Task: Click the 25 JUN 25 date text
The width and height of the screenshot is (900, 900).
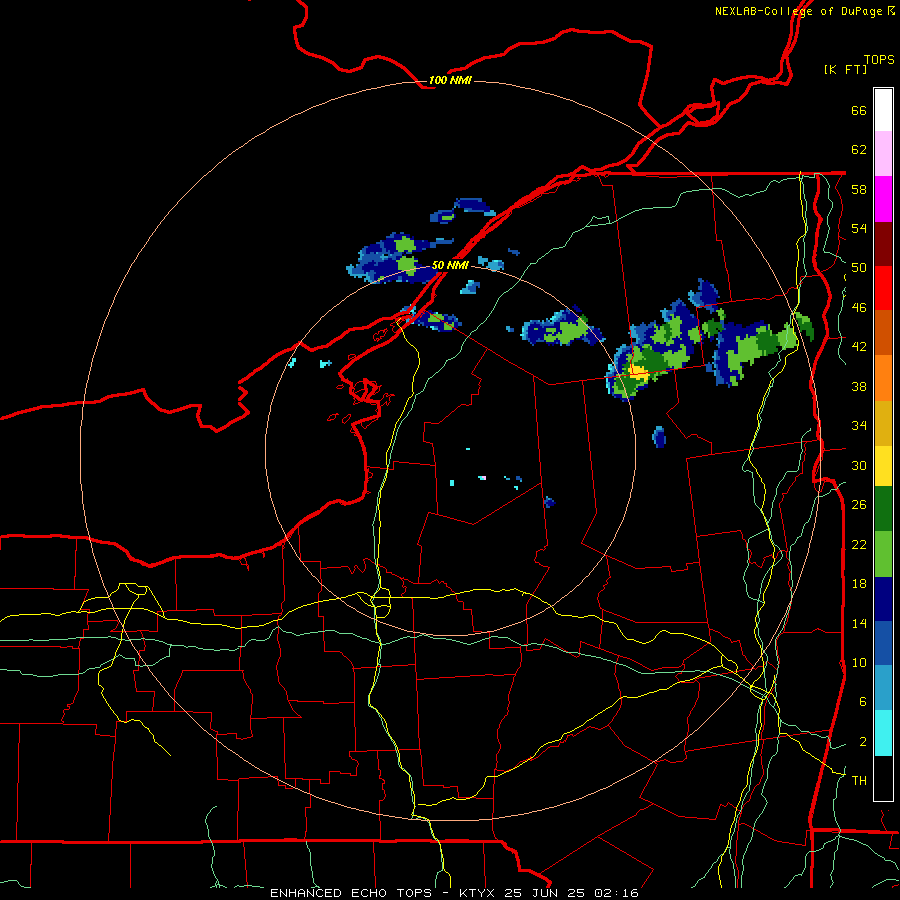Action: pos(545,893)
